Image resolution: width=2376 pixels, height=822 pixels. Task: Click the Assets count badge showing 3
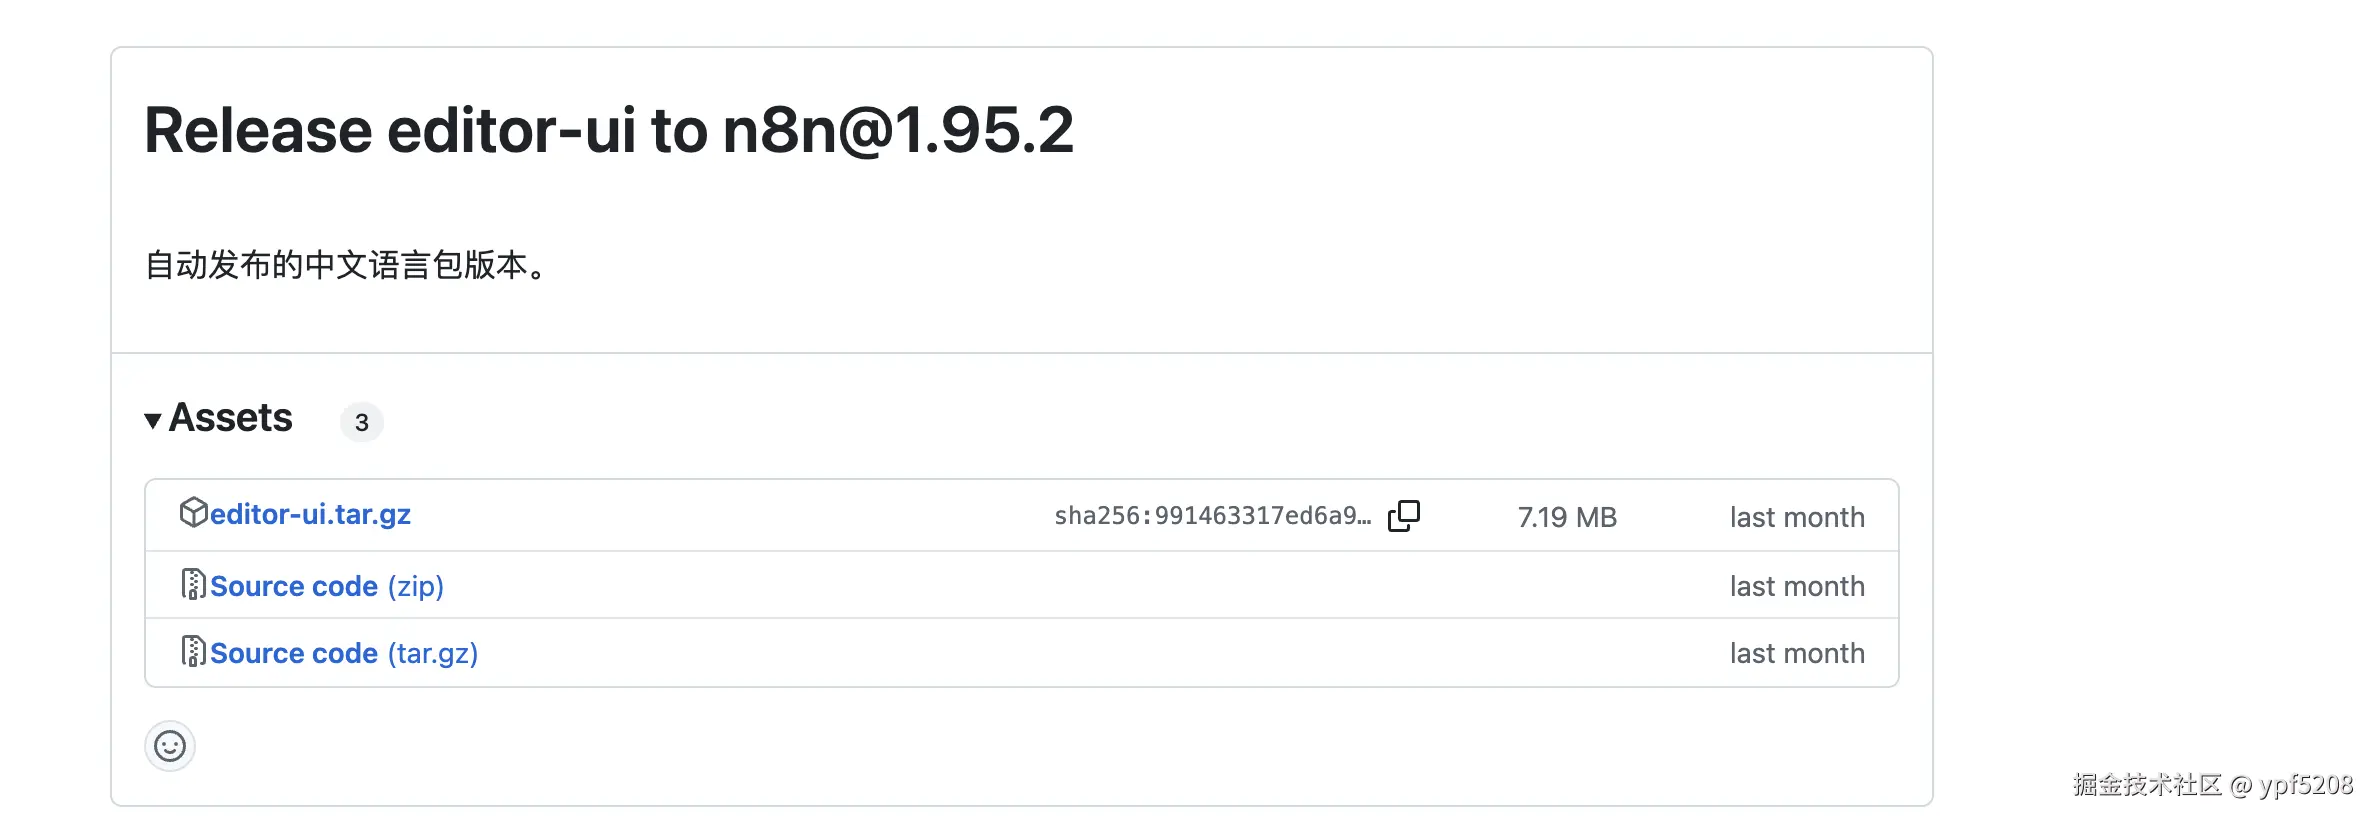pos(362,422)
